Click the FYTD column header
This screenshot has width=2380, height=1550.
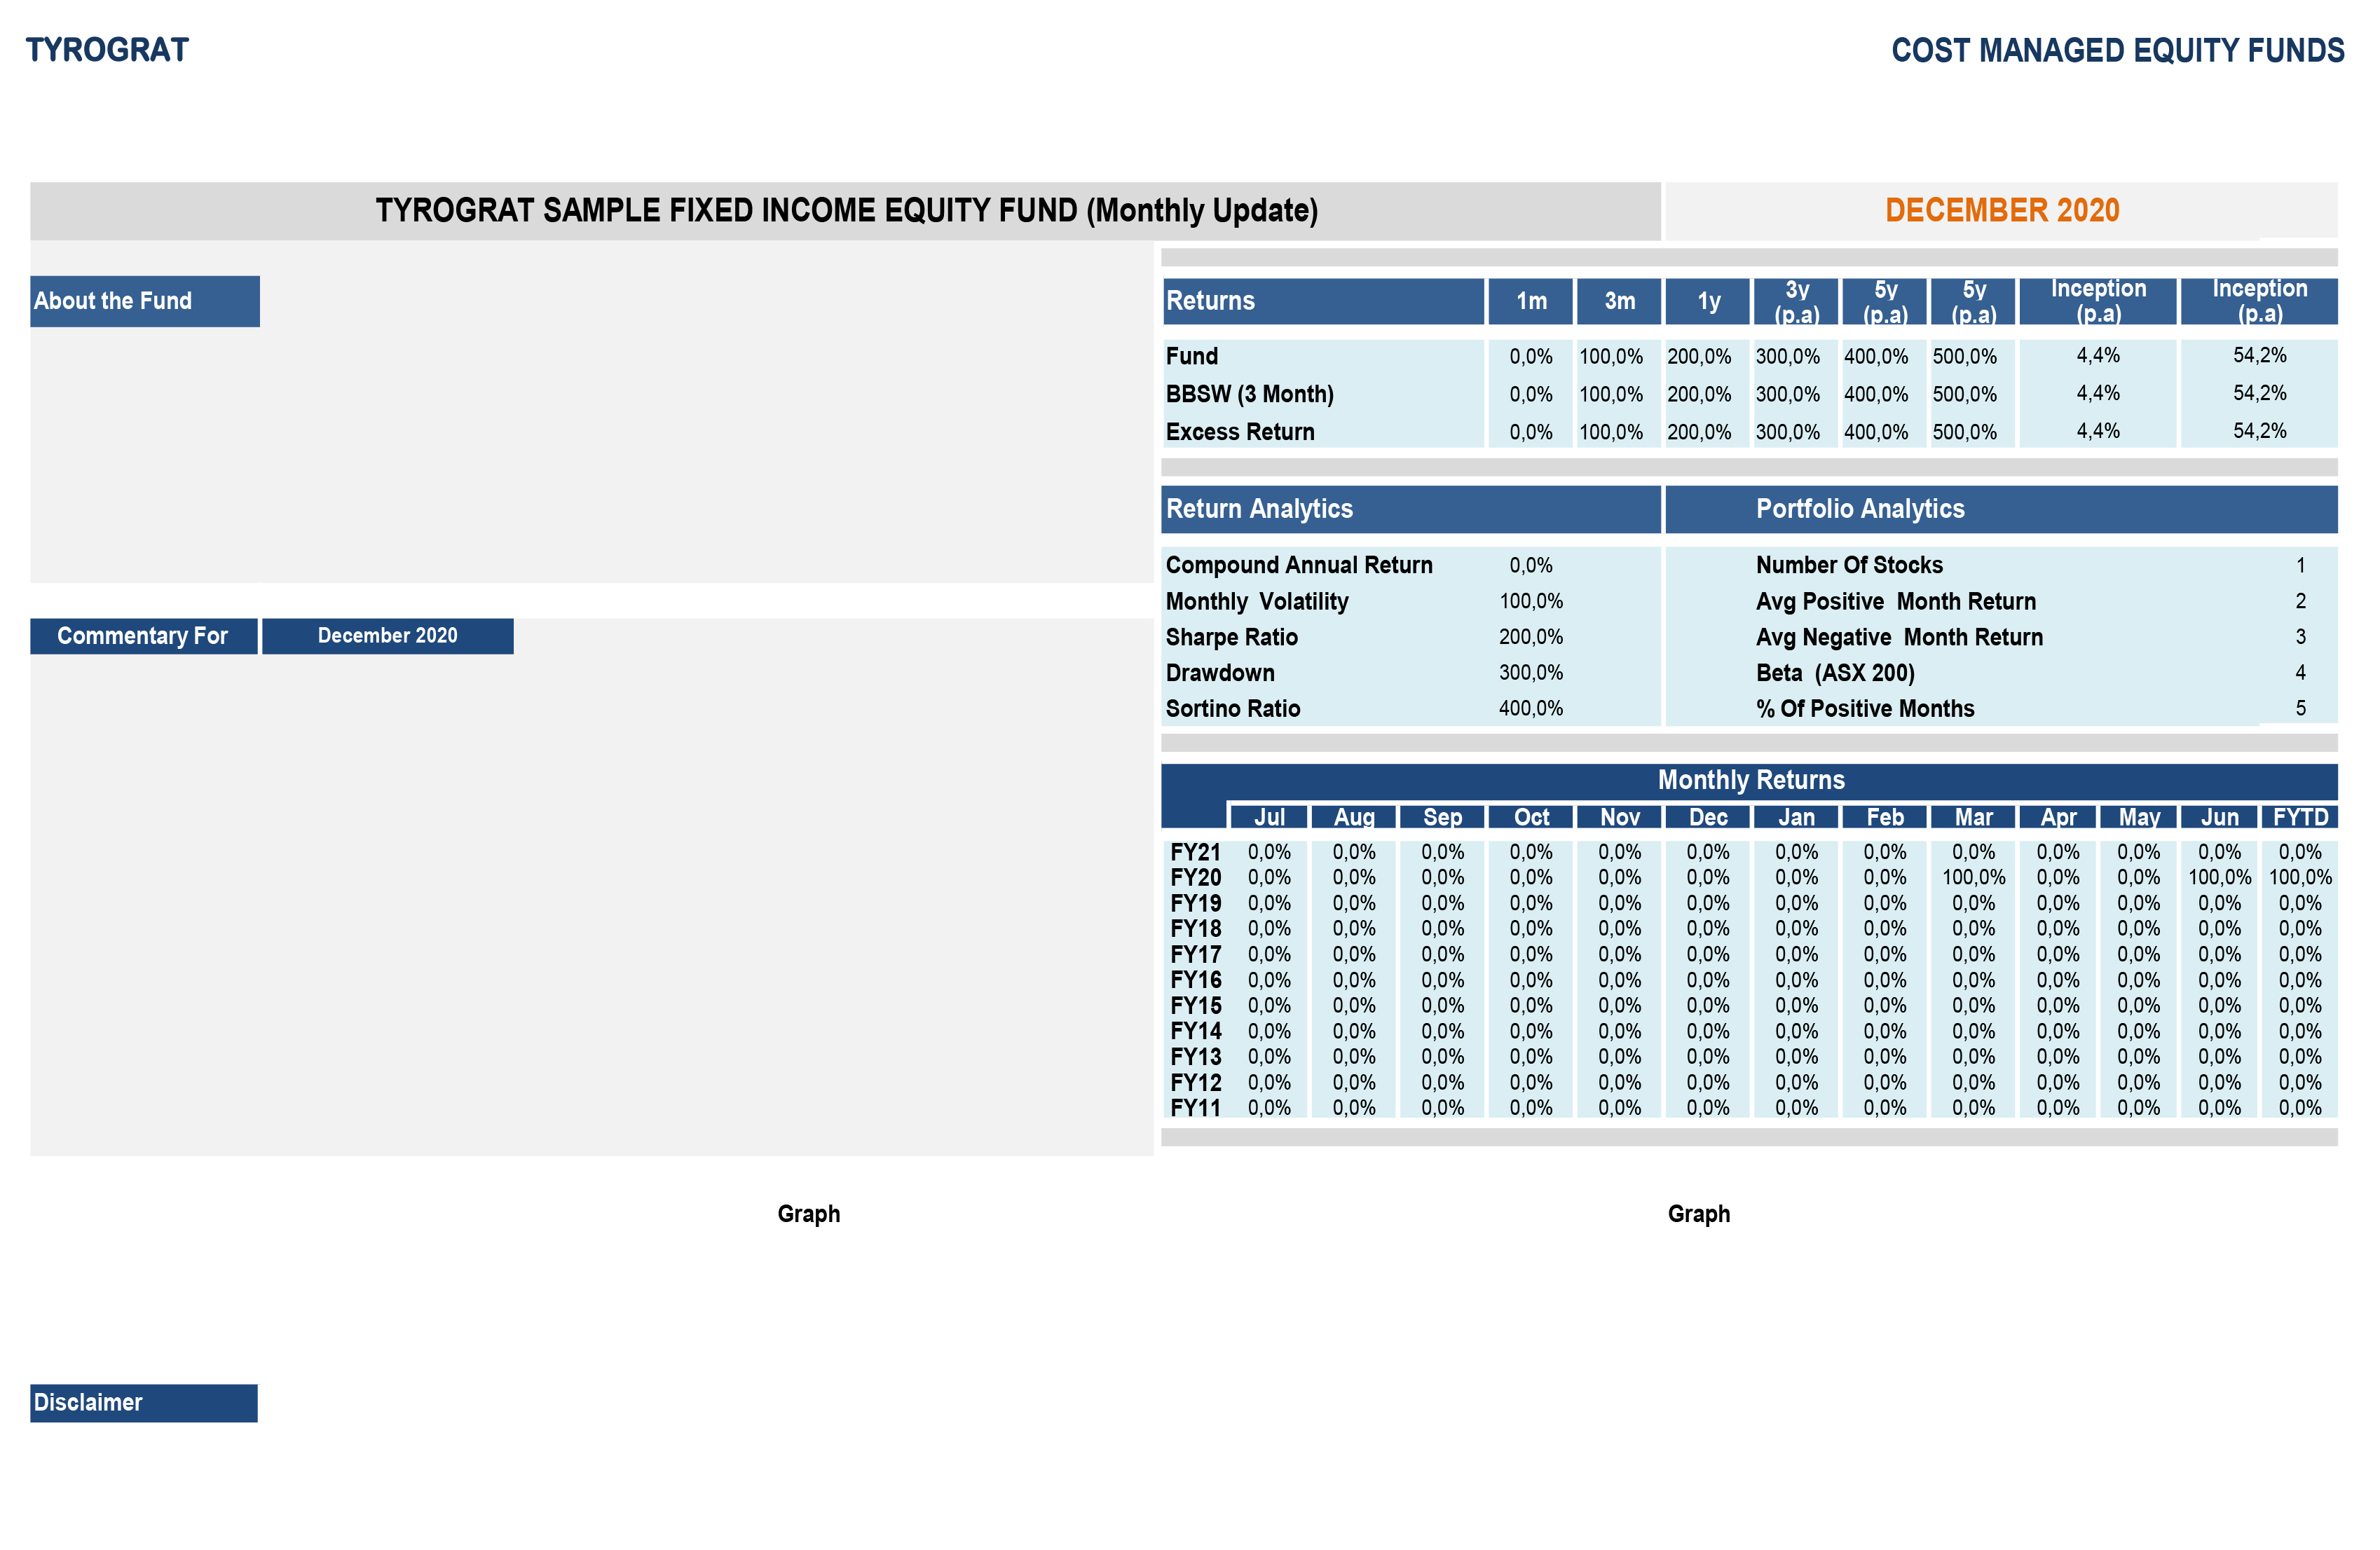2299,817
